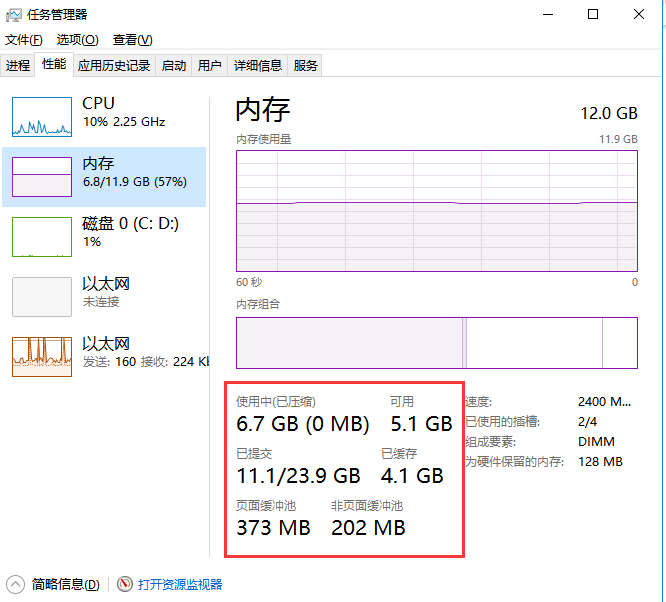Screen dimensions: 666x602
Task: Open the 文件(F) menu
Action: coord(24,40)
